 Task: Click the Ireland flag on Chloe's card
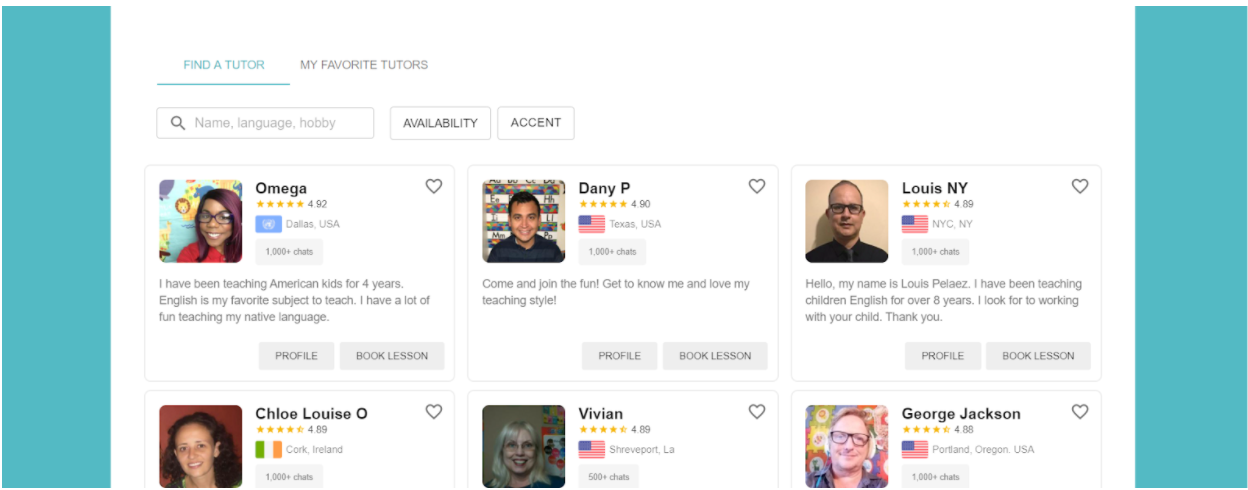[268, 449]
